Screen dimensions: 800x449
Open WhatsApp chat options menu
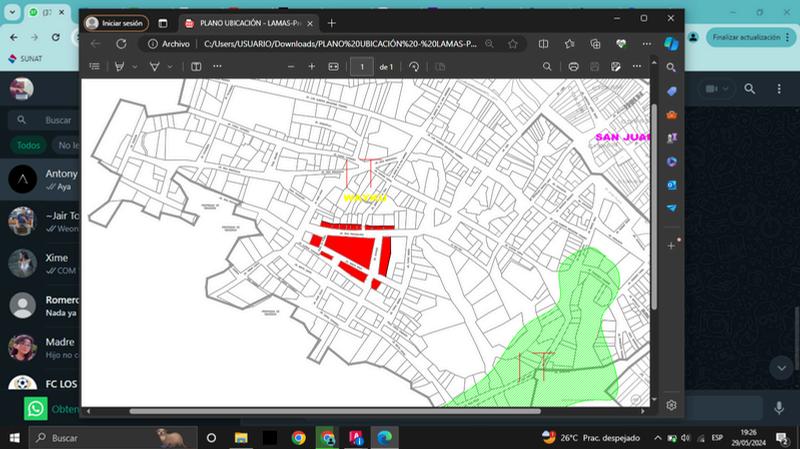tap(779, 89)
